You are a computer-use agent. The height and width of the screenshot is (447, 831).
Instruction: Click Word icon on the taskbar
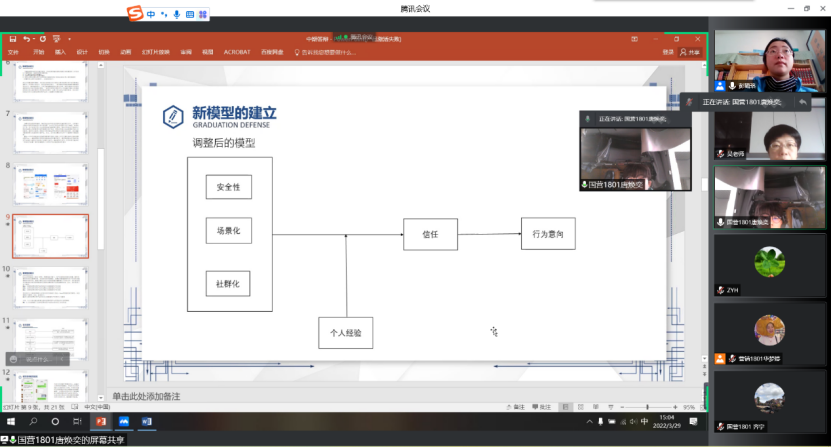147,422
